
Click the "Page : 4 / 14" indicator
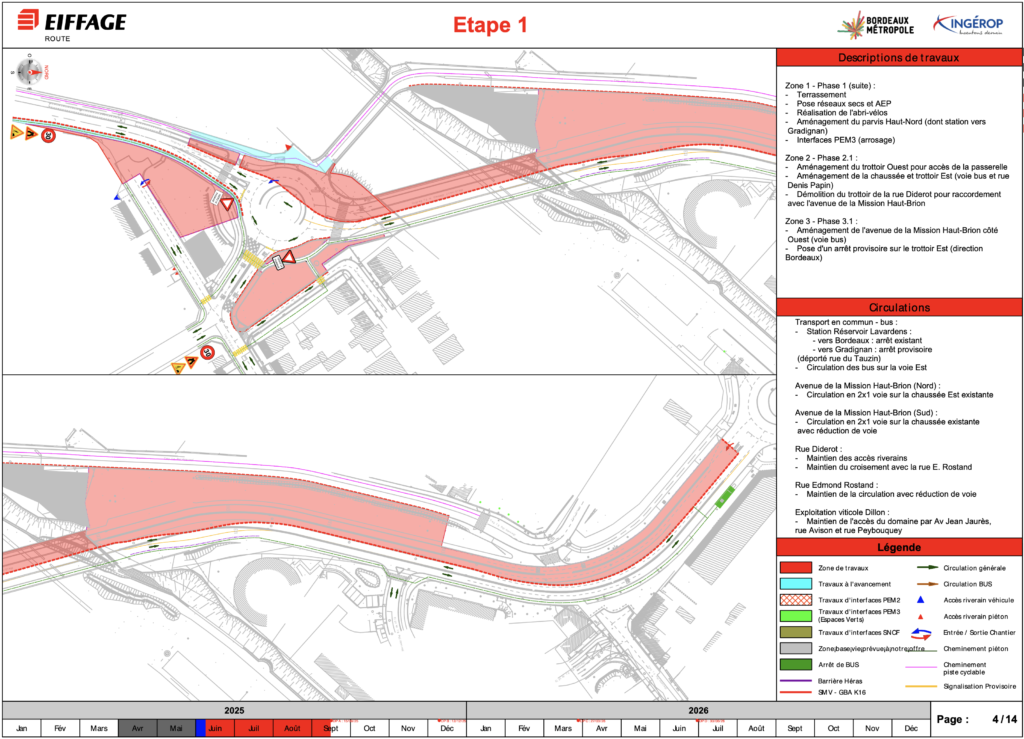(976, 719)
